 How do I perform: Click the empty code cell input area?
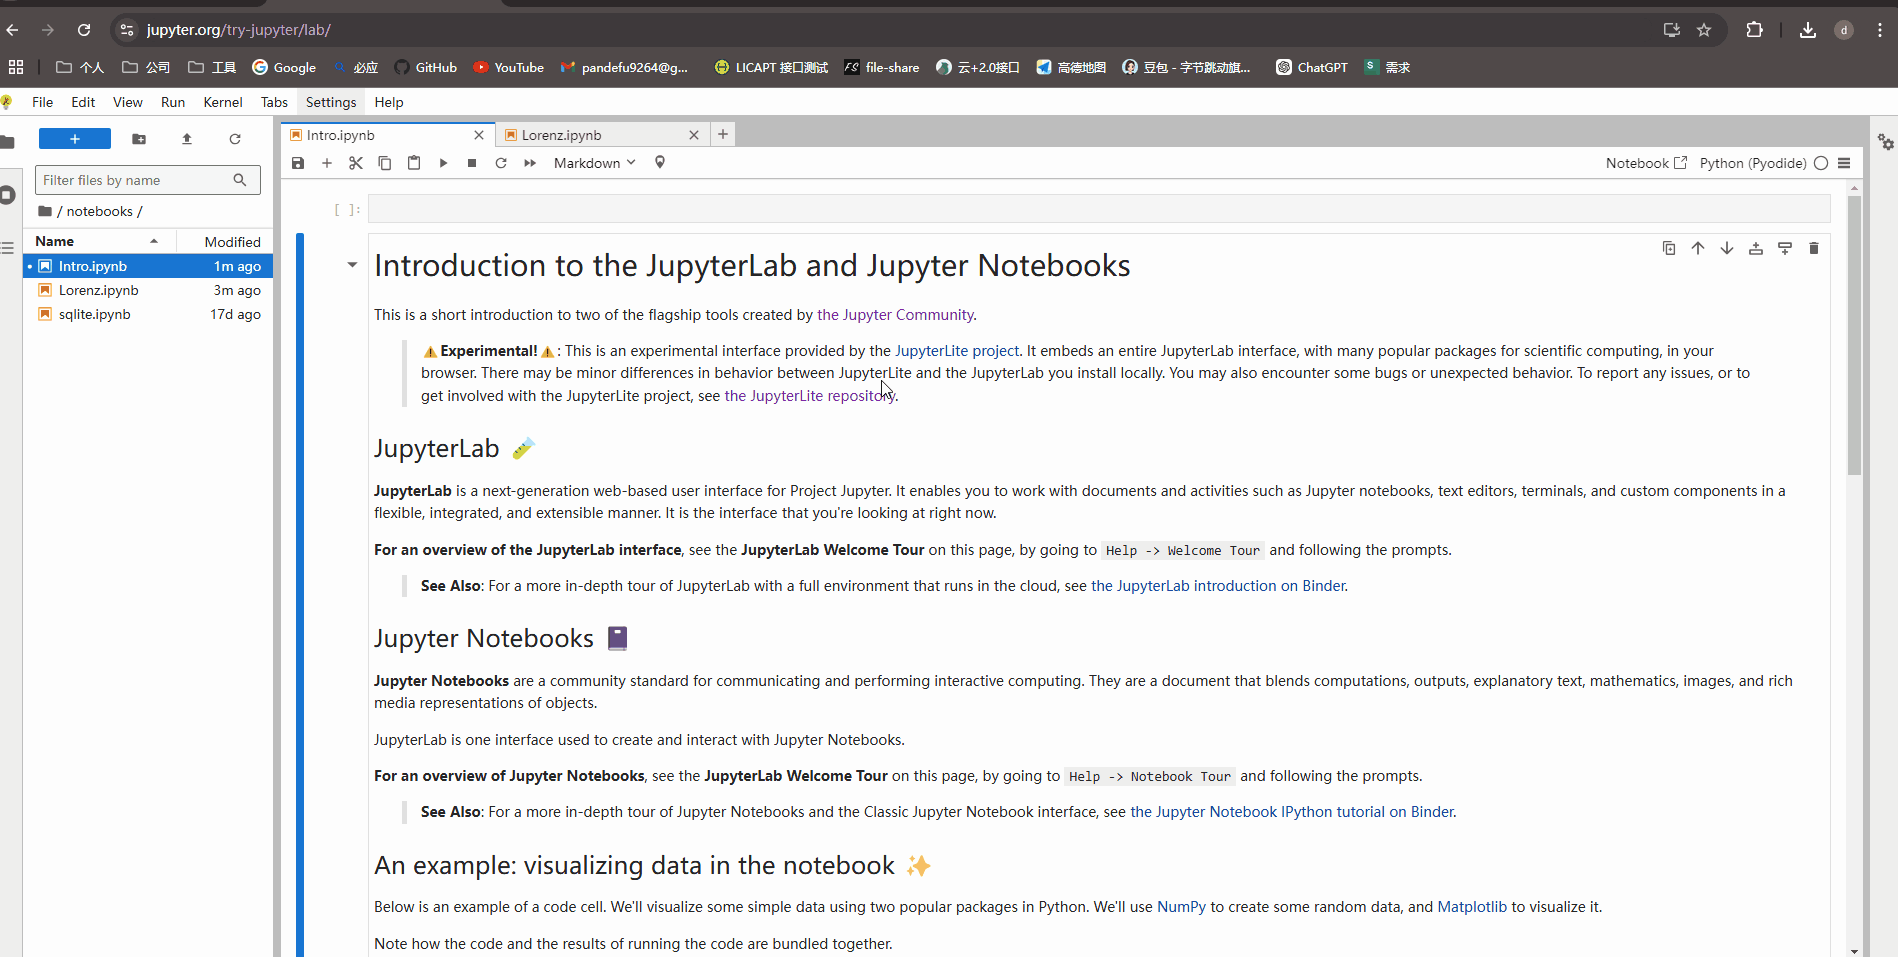click(1099, 209)
